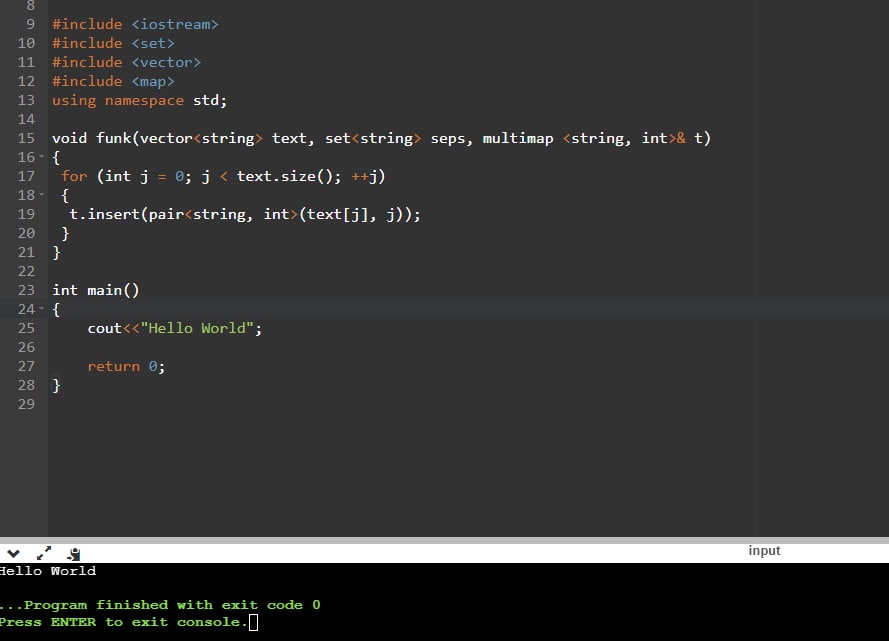Collapse fold arrow at line 18
The width and height of the screenshot is (889, 641).
(41, 195)
